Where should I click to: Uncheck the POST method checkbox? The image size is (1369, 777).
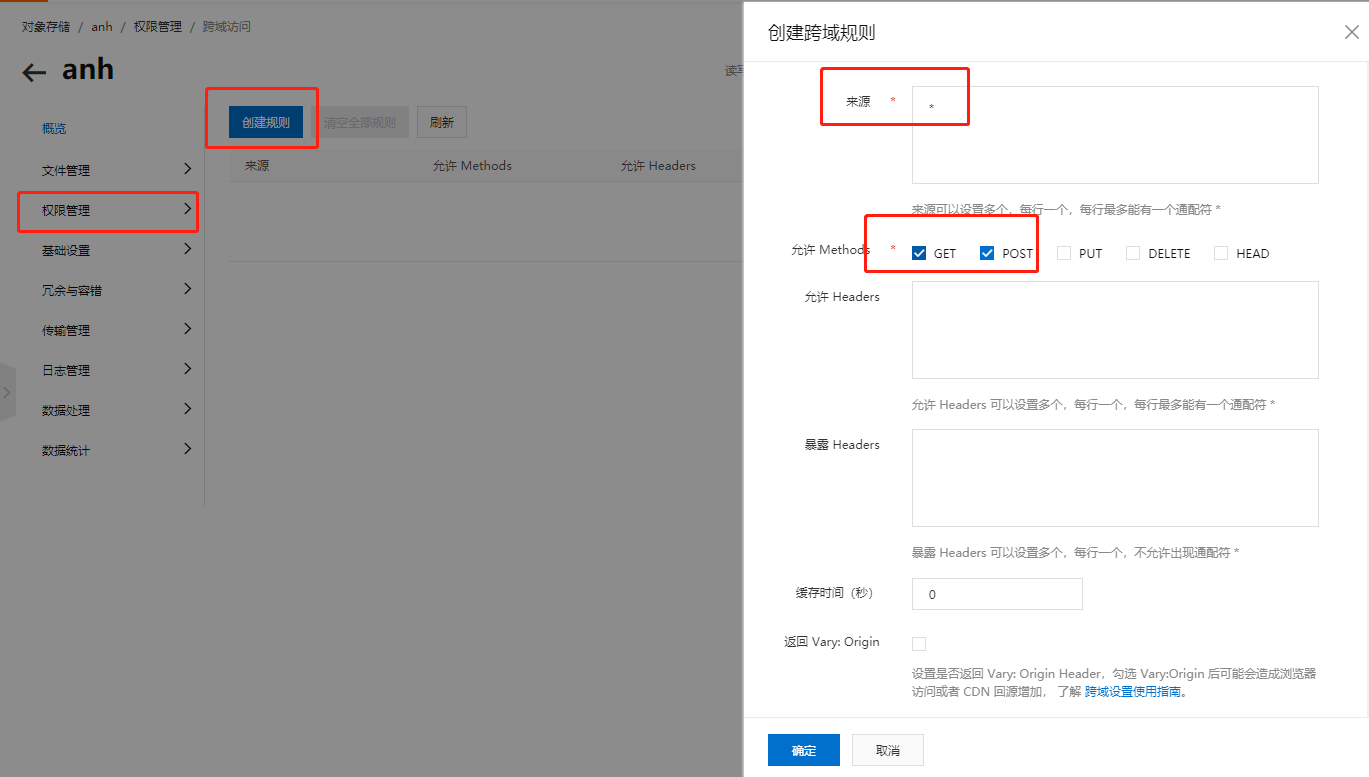(988, 252)
